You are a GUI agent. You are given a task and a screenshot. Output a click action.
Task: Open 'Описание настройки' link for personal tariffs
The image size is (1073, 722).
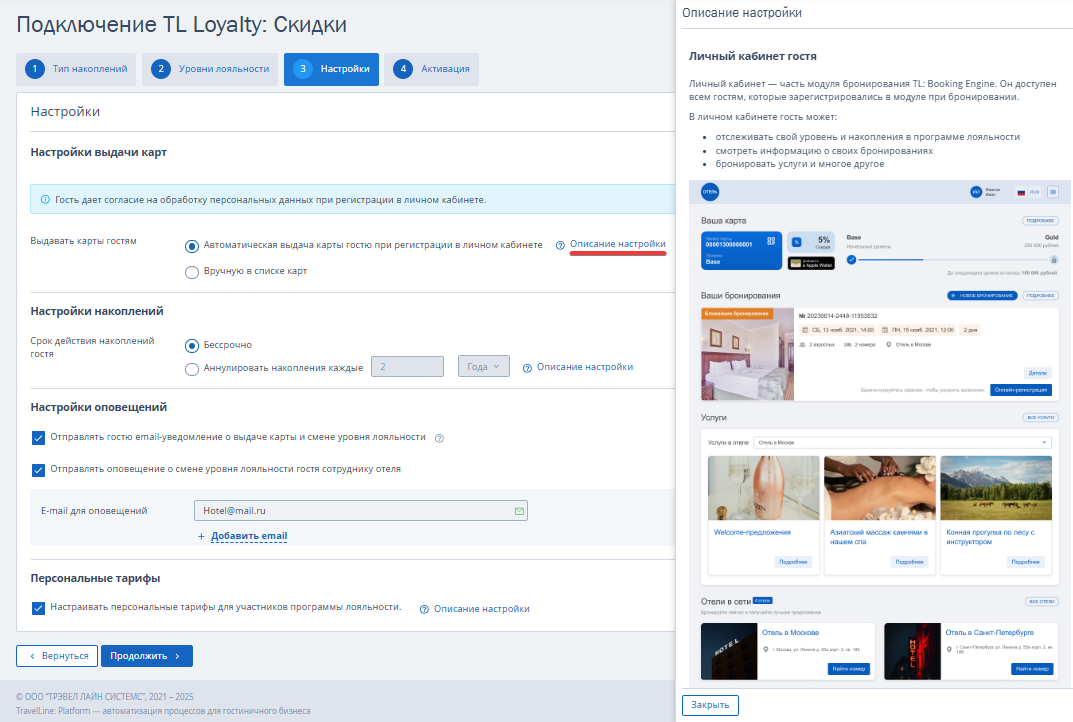[482, 609]
